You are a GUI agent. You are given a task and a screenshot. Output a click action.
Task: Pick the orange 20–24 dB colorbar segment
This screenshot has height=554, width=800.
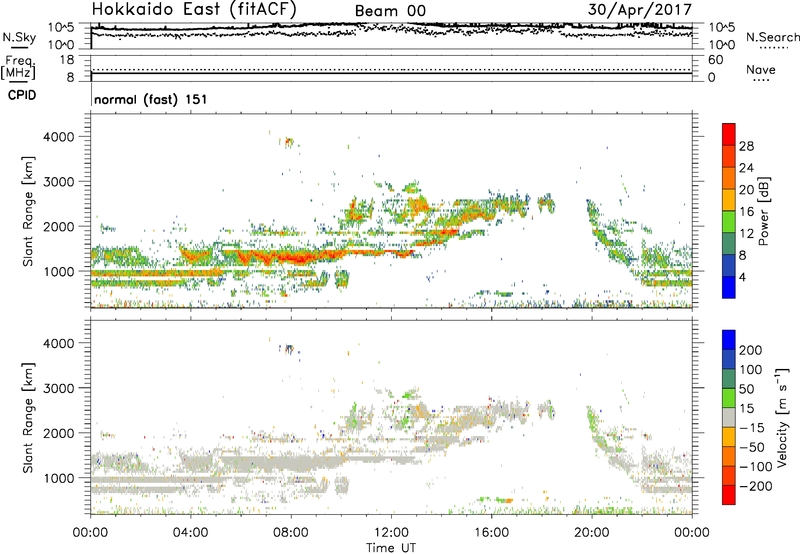[729, 178]
